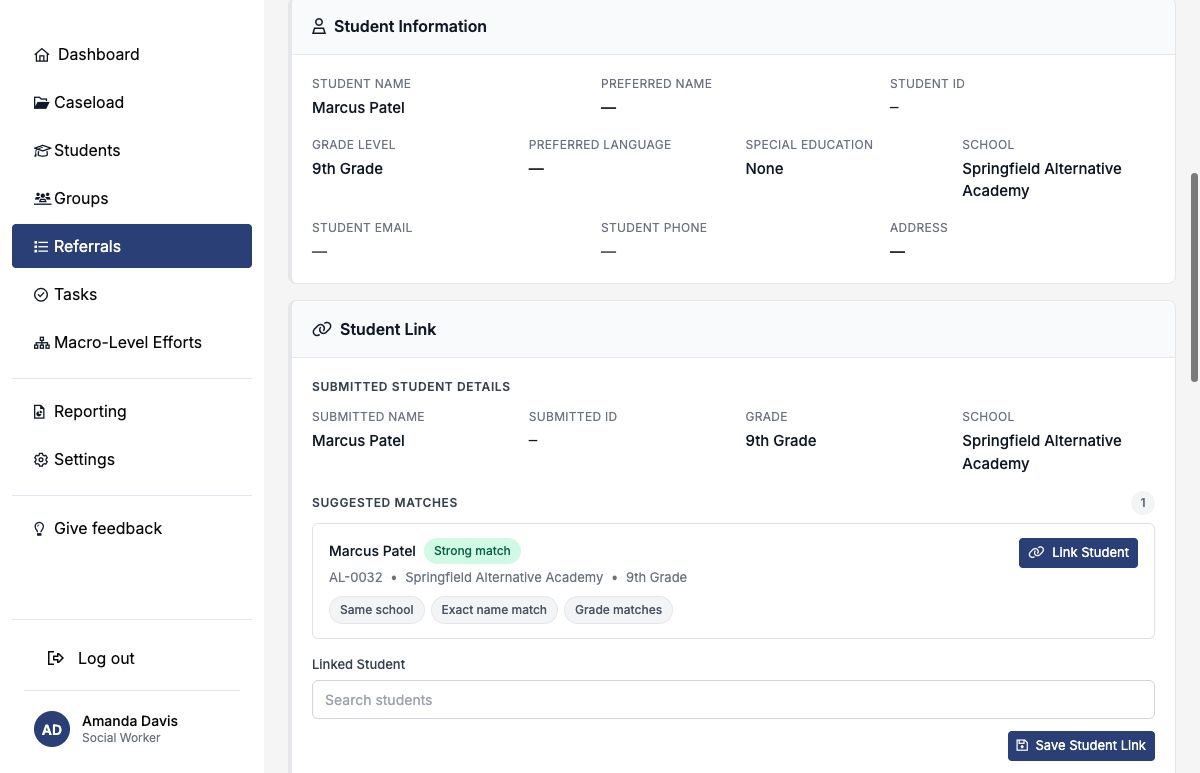The image size is (1200, 773).
Task: Click the Groups people icon
Action: tap(41, 199)
